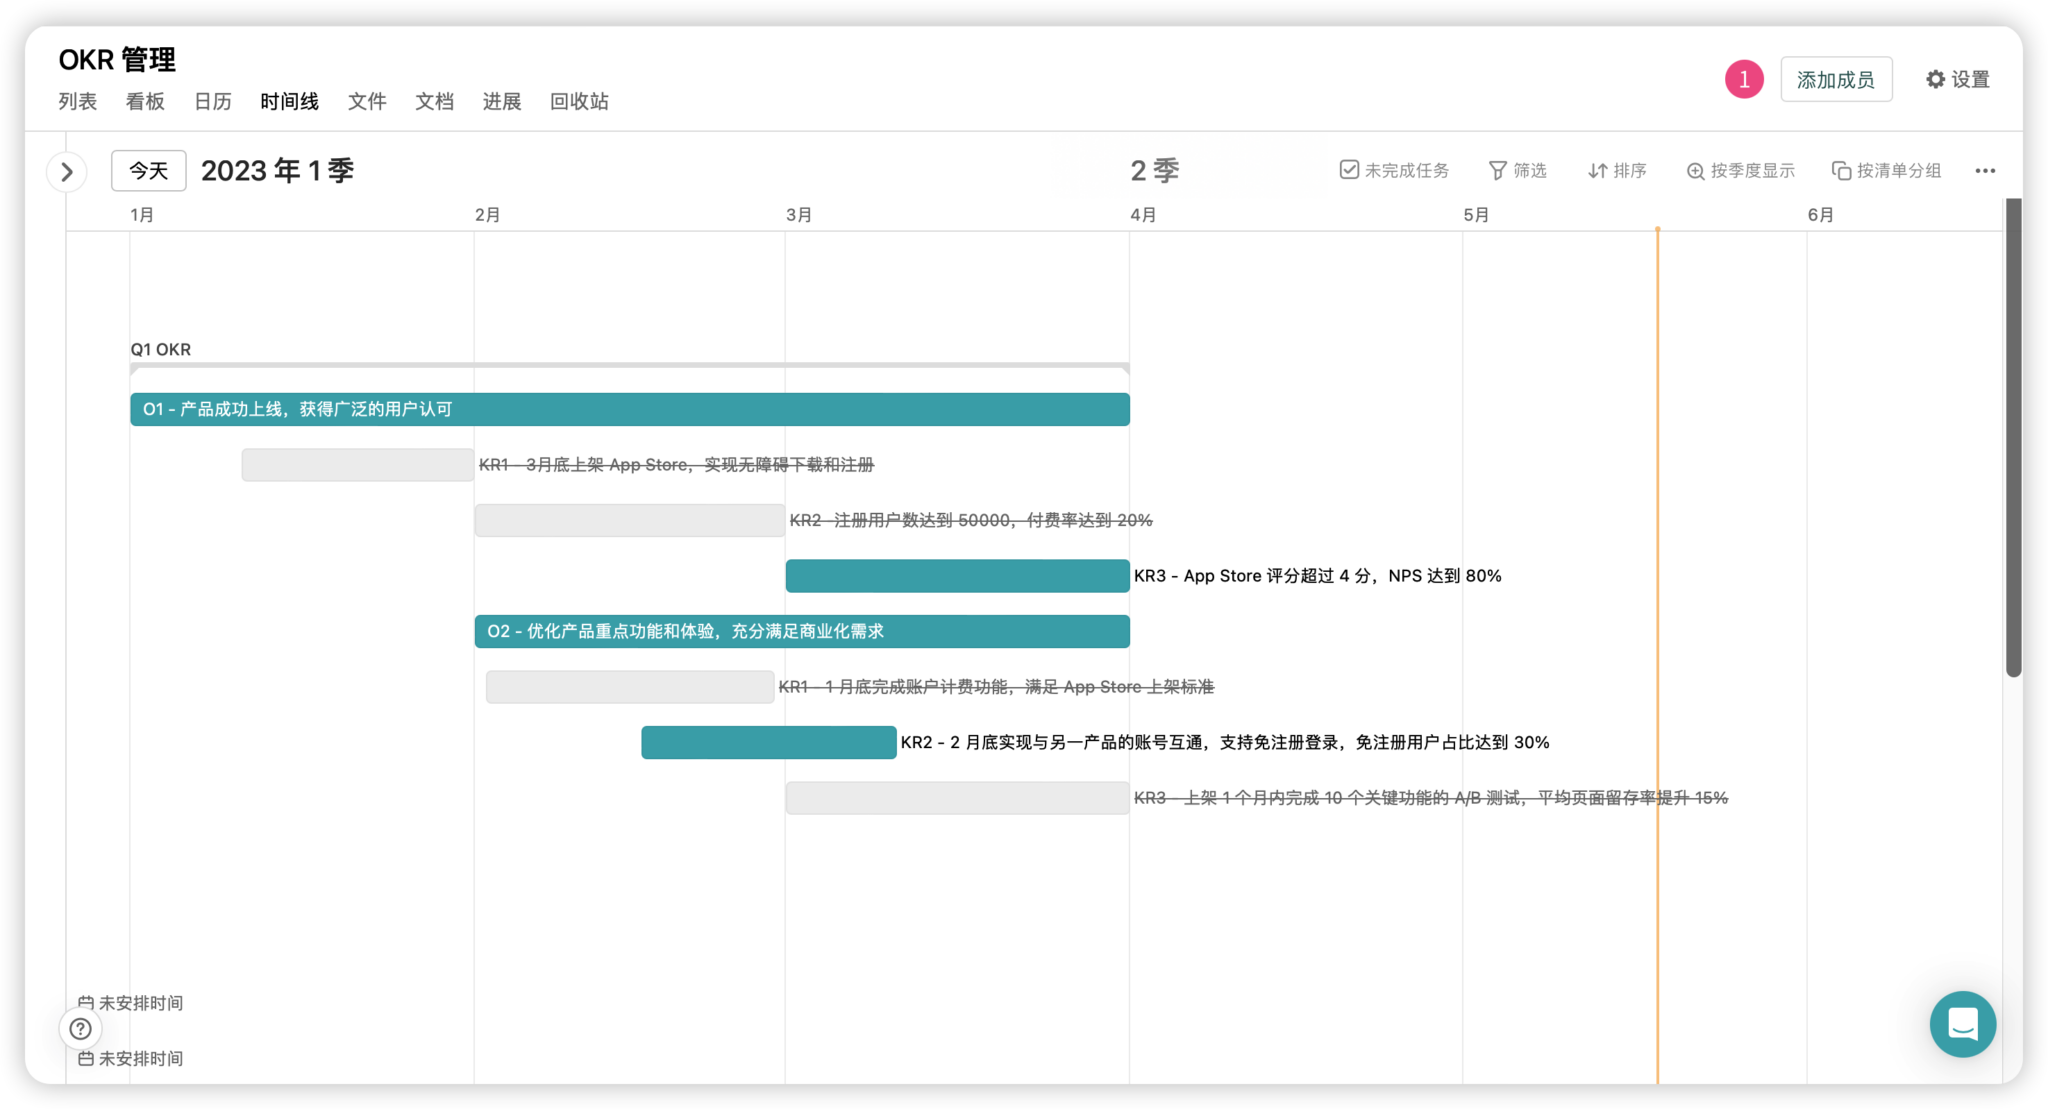Click the pink notification badge showing 1
The image size is (2048, 1109).
pyautogui.click(x=1744, y=78)
